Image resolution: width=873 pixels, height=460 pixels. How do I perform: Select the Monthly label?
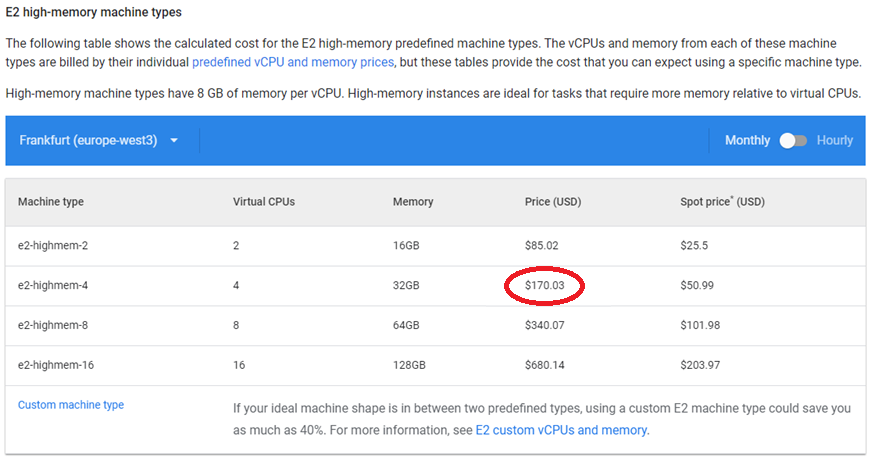pyautogui.click(x=747, y=141)
